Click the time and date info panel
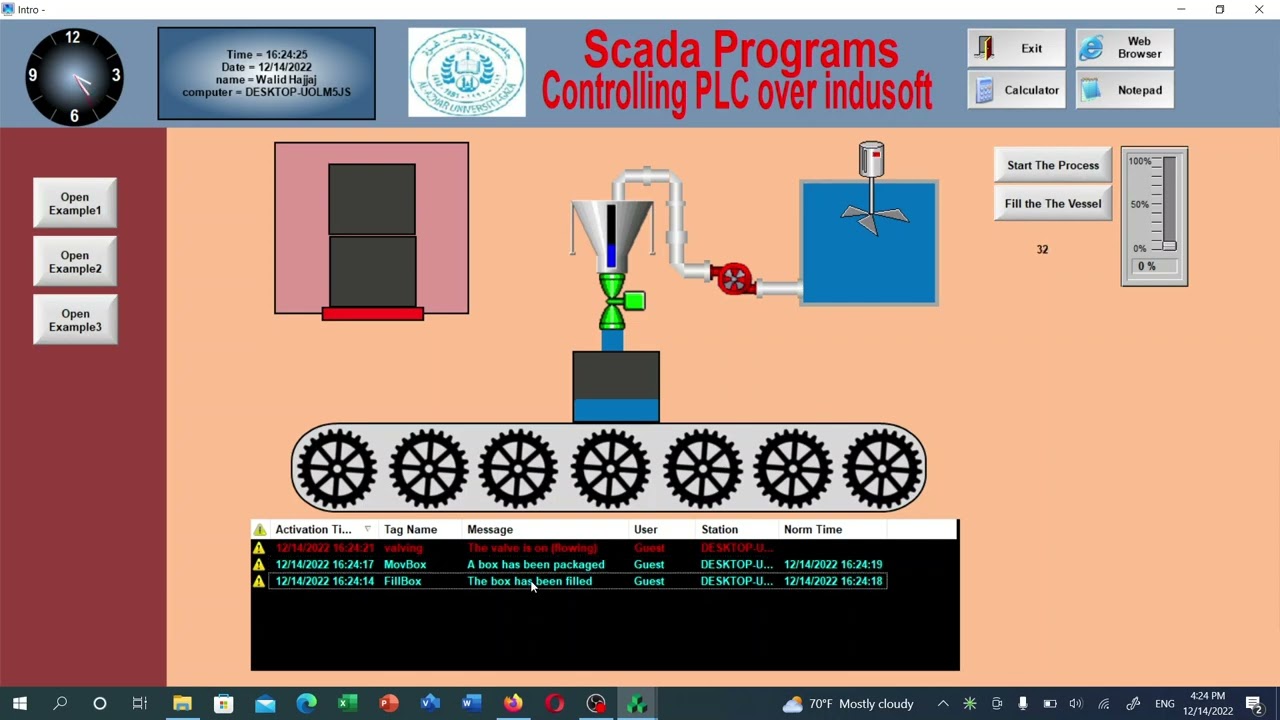Screen dimensions: 1280x720 tap(266, 74)
